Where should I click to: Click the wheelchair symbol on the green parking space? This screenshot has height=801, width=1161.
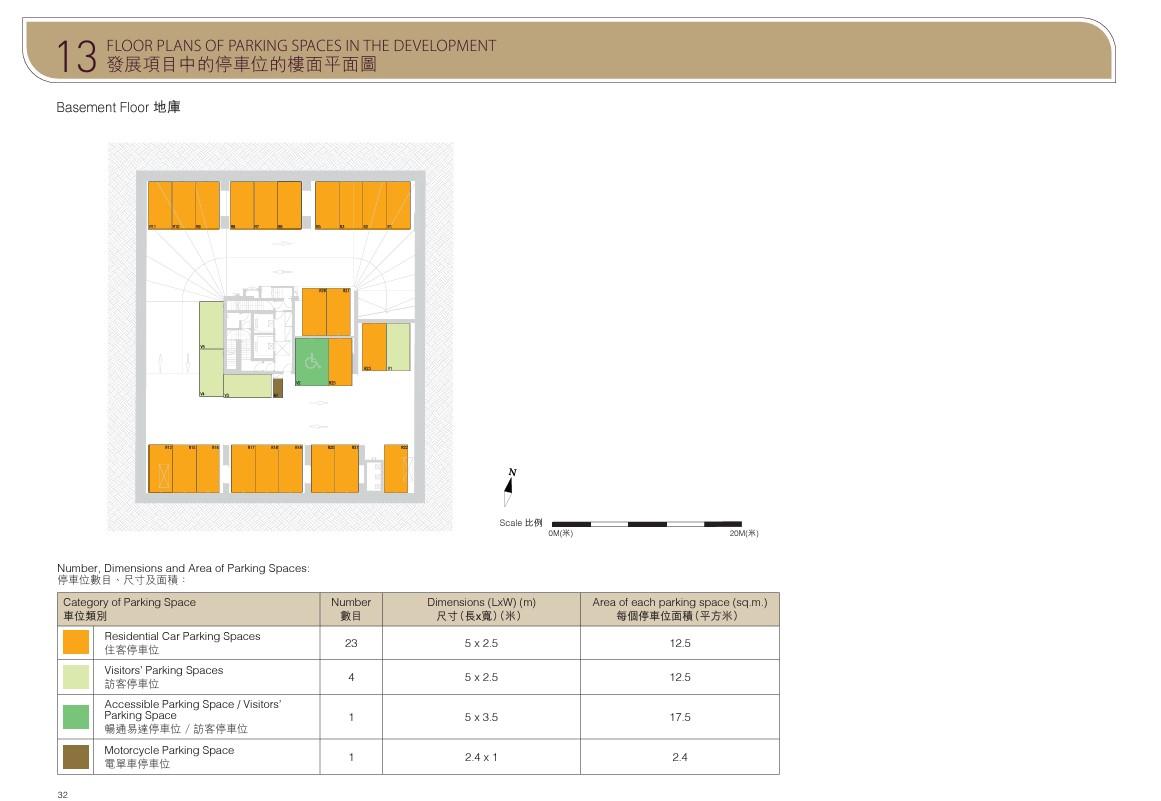pos(311,361)
